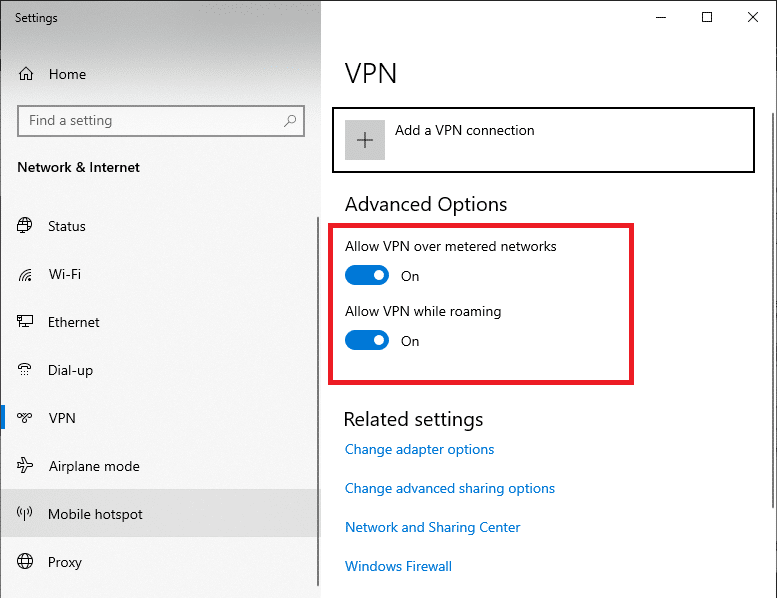The width and height of the screenshot is (777, 598).
Task: Click the Status globe icon
Action: (x=25, y=225)
